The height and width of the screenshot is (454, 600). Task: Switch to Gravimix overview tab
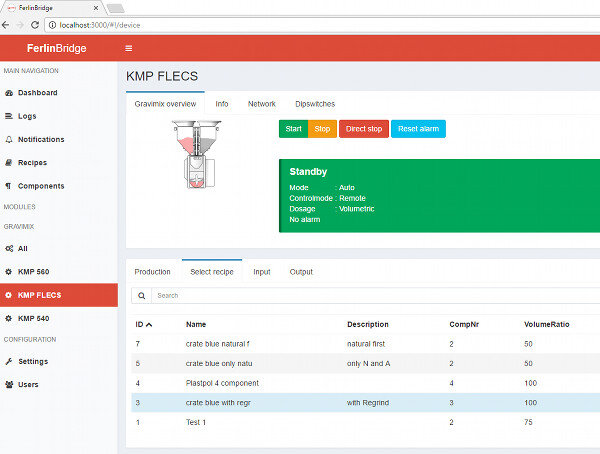tap(165, 104)
